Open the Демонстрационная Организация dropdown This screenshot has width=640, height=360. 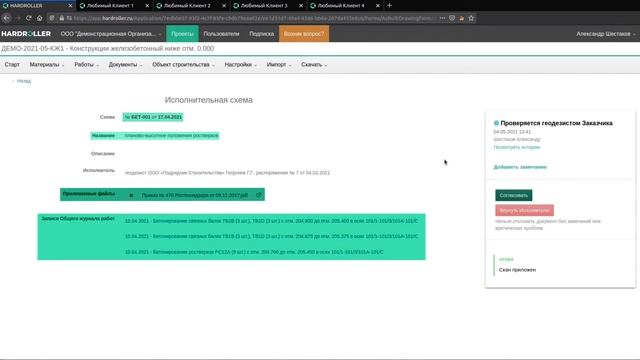pos(111,34)
